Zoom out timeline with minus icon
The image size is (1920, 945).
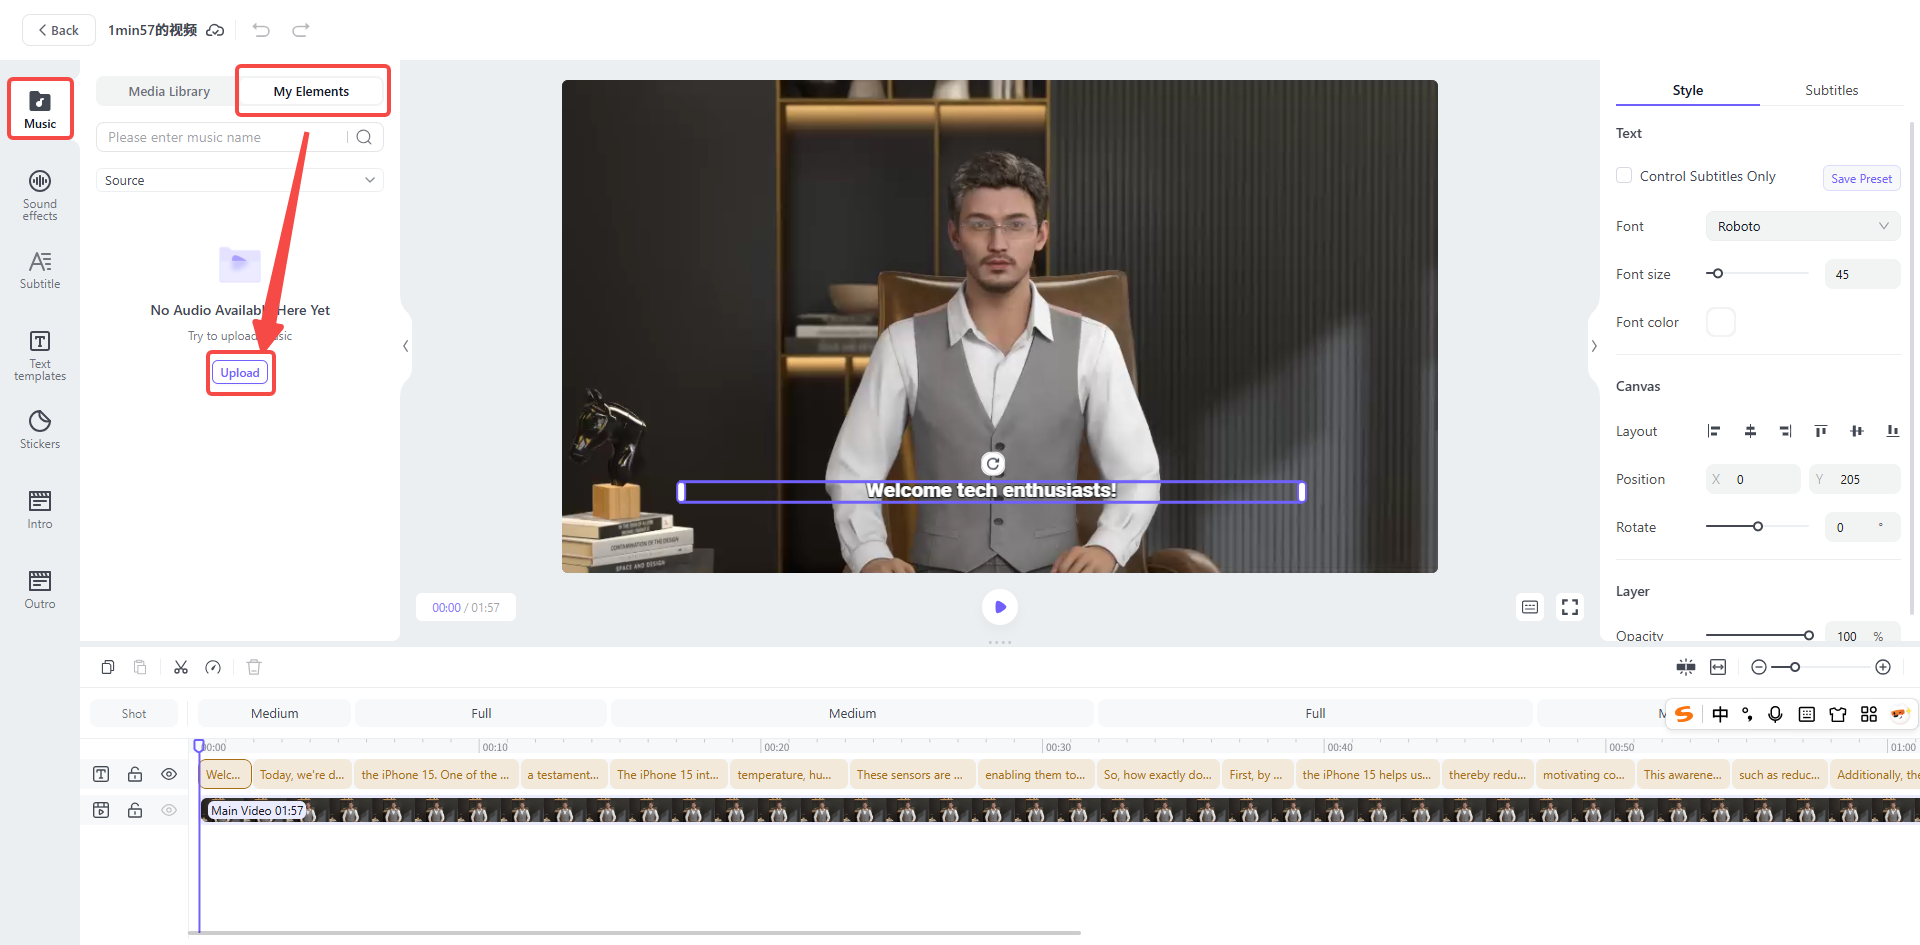(1759, 667)
